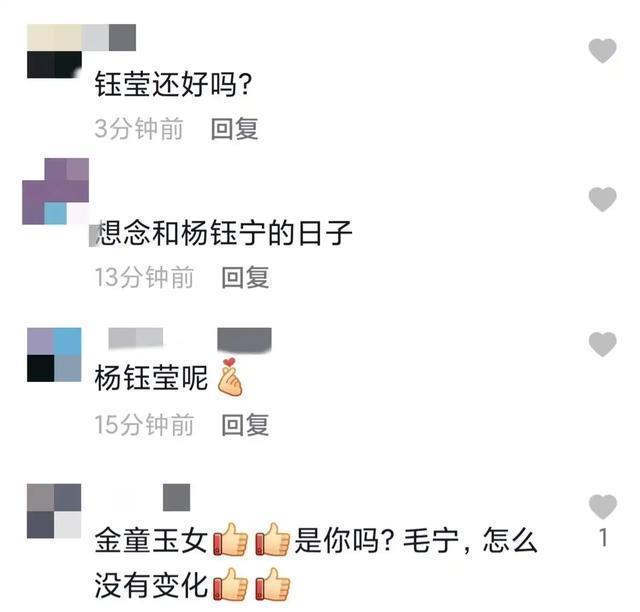Click the finger-heart emoji after "杨钰莹呢"
The height and width of the screenshot is (612, 640).
(x=230, y=377)
